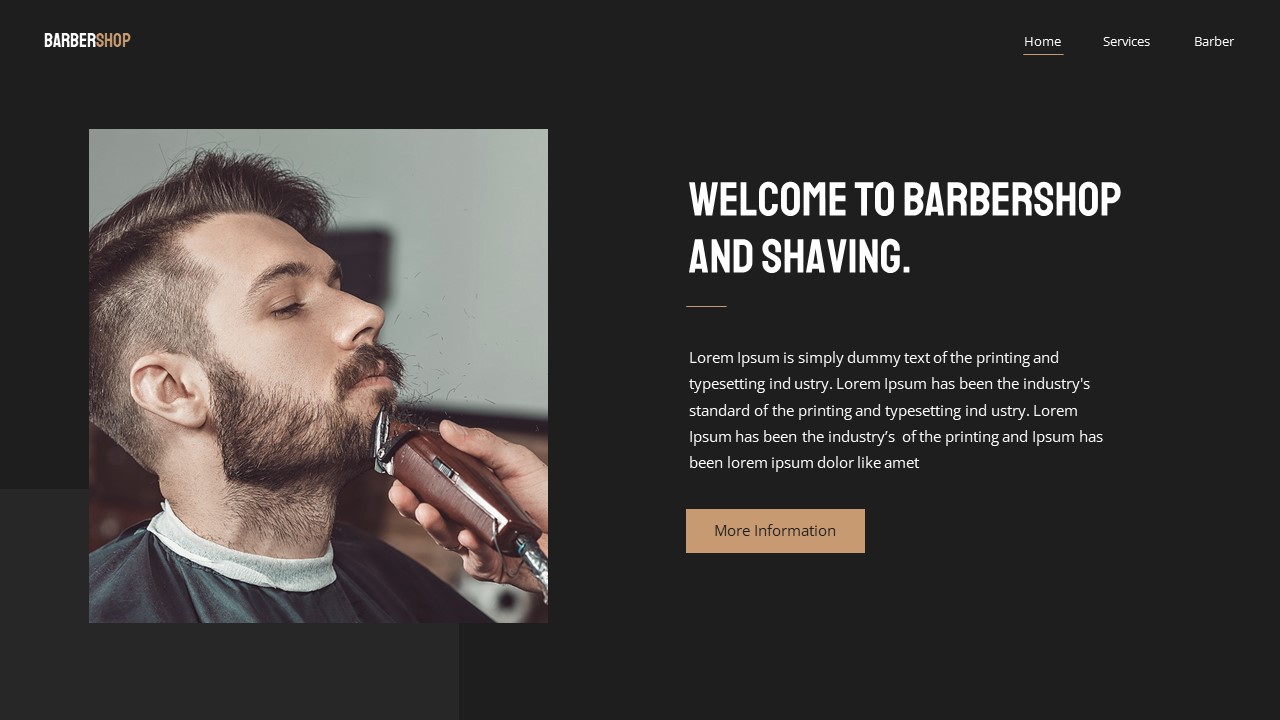
Task: Select the barber shaving photo
Action: tap(318, 376)
